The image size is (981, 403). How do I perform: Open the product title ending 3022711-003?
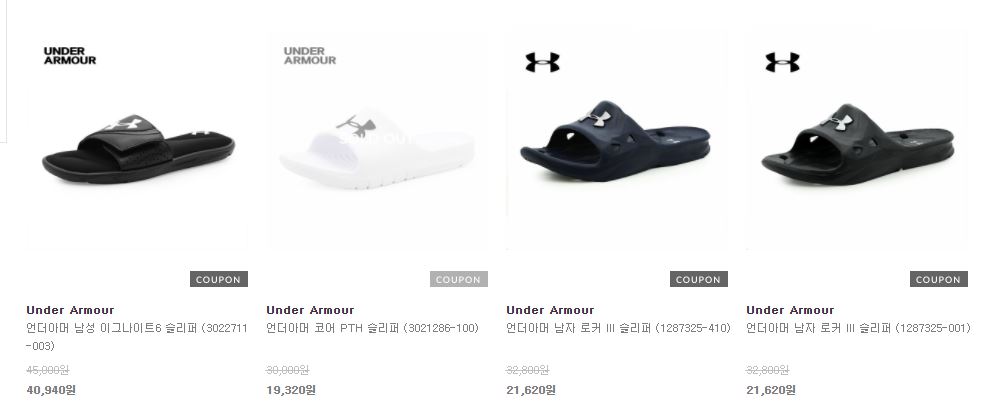click(137, 337)
